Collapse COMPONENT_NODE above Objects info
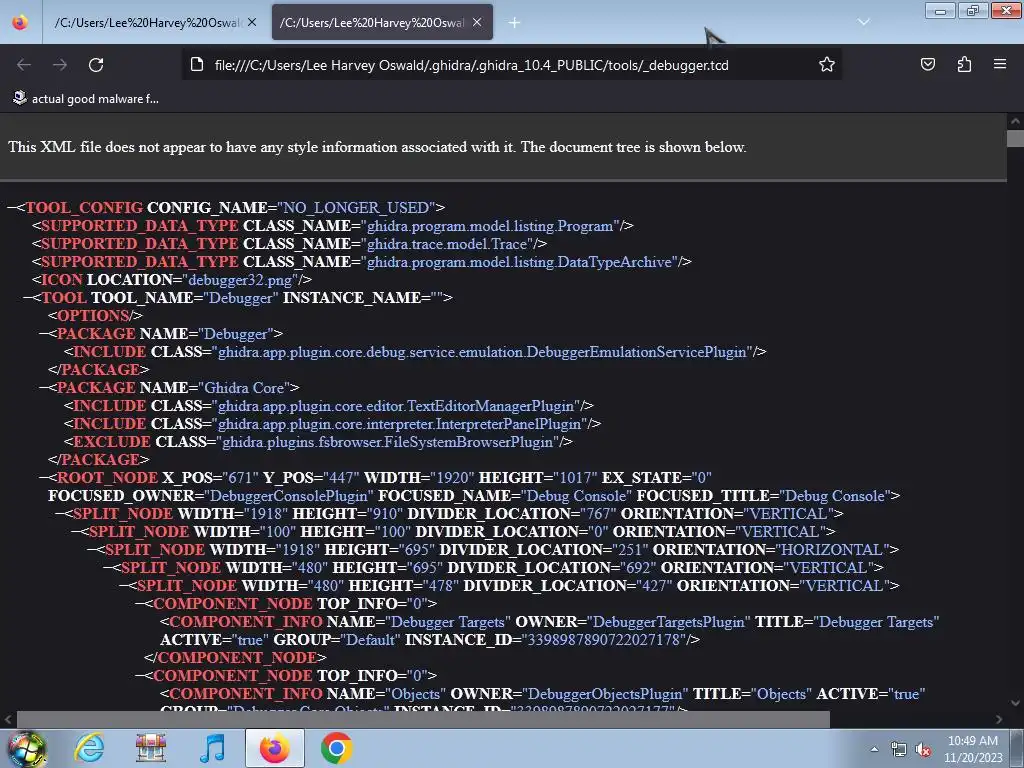The width and height of the screenshot is (1024, 768). 139,676
